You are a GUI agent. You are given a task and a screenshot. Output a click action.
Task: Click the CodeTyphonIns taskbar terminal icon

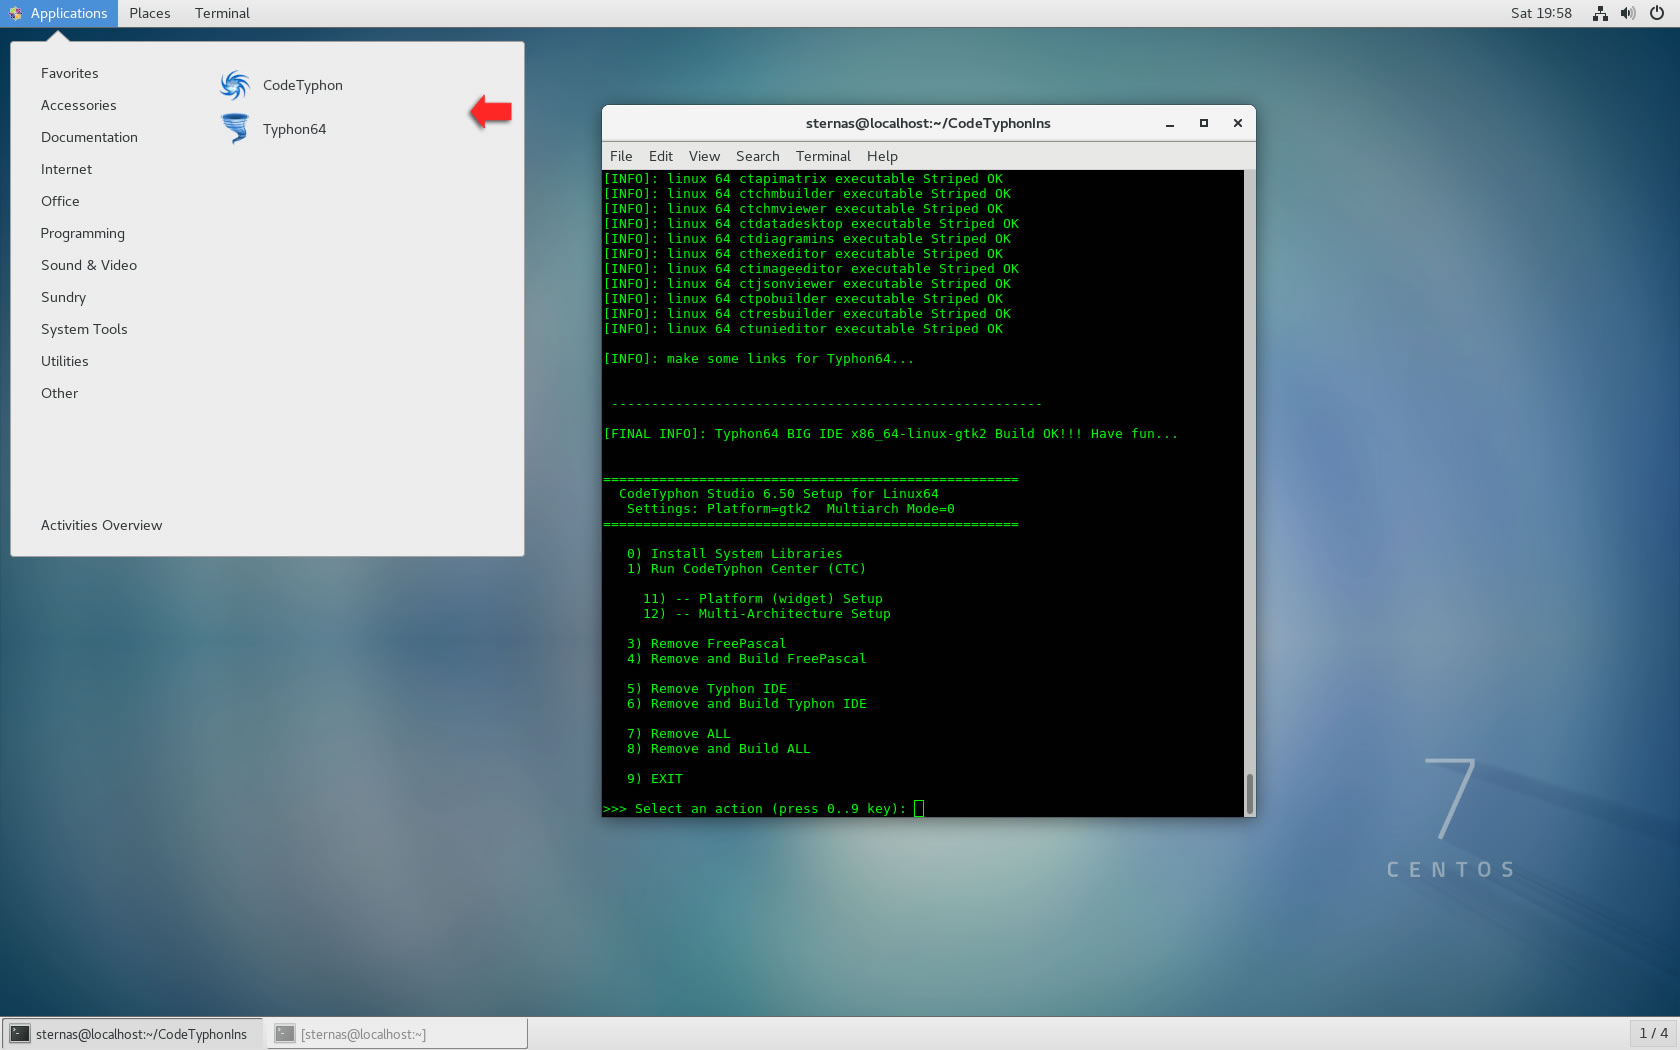pyautogui.click(x=20, y=1034)
